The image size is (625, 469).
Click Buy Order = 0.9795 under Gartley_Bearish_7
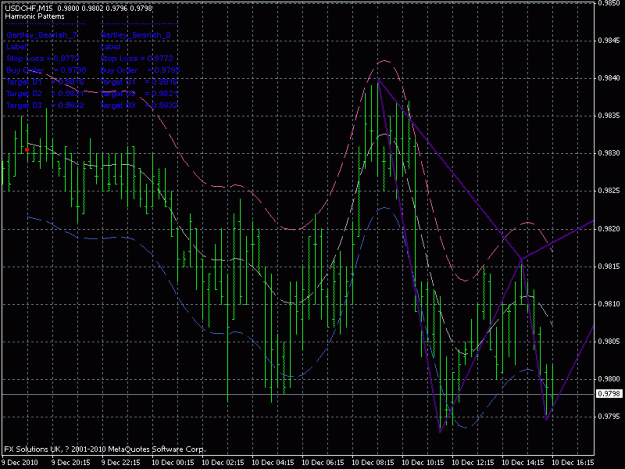click(46, 70)
